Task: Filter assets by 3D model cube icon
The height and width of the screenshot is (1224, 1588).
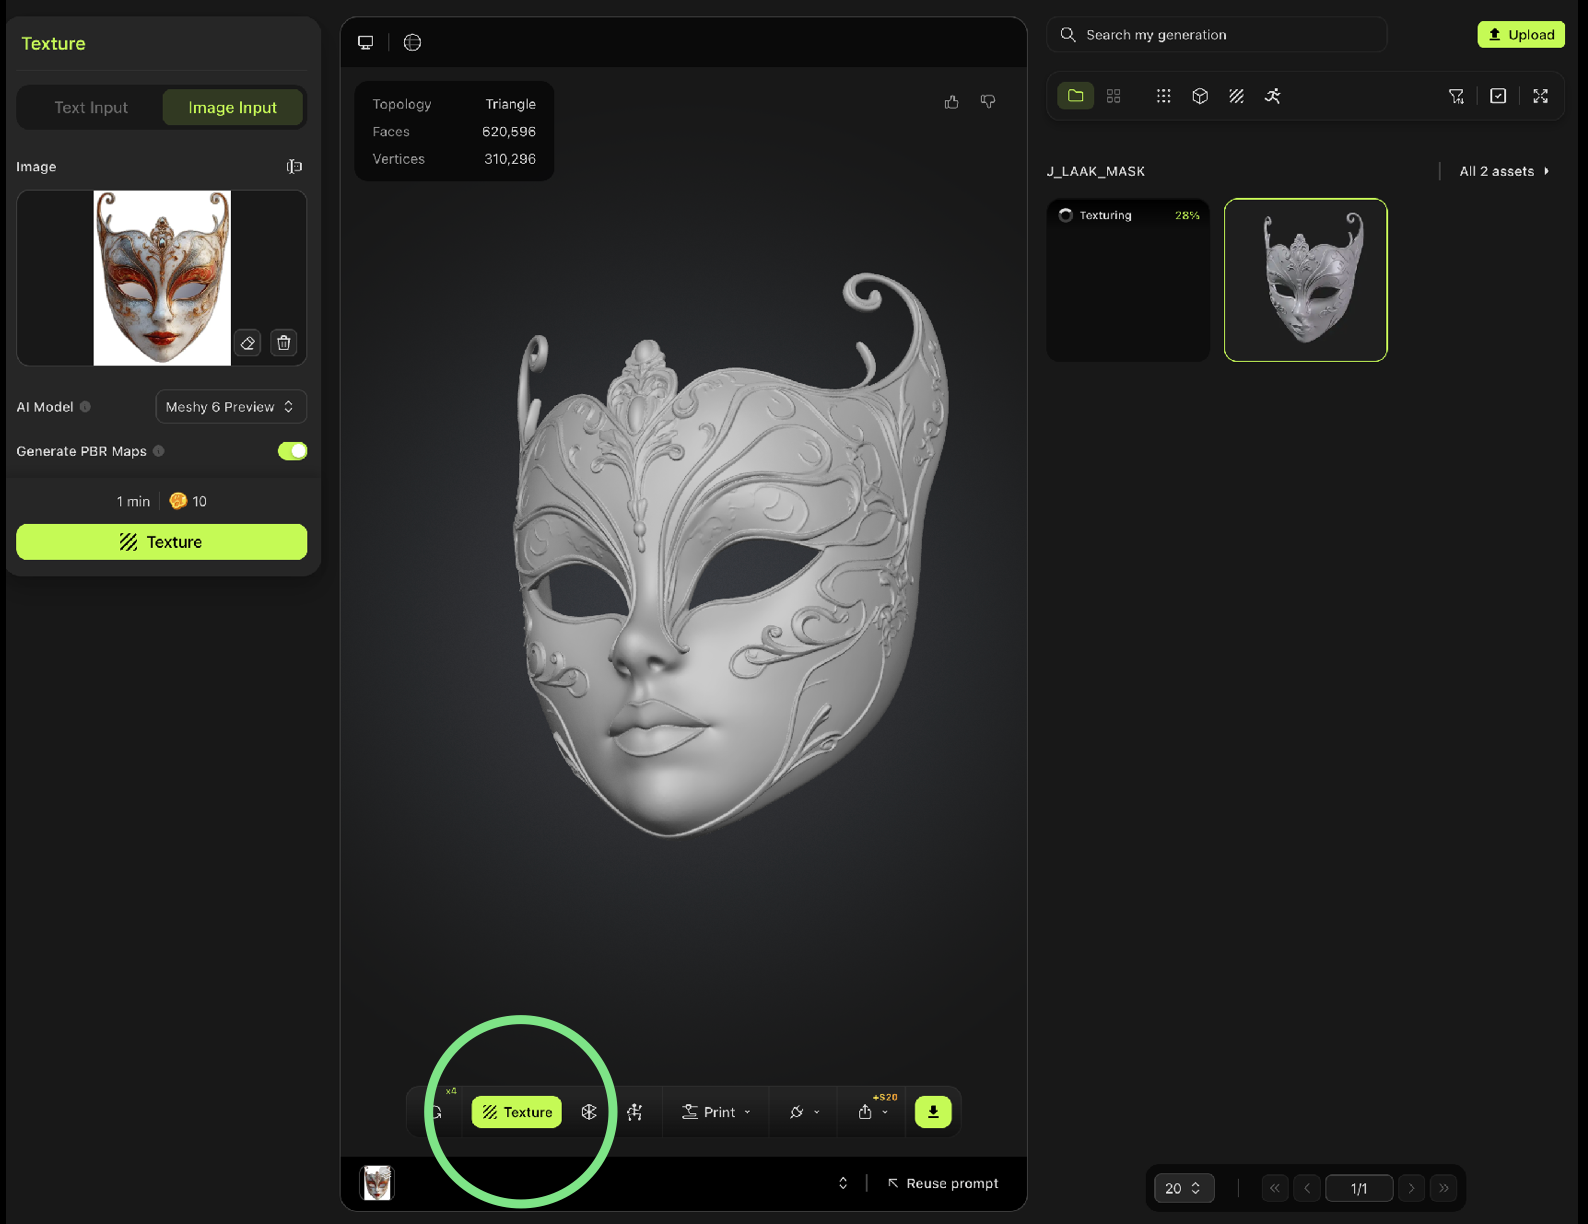Action: (x=1200, y=96)
